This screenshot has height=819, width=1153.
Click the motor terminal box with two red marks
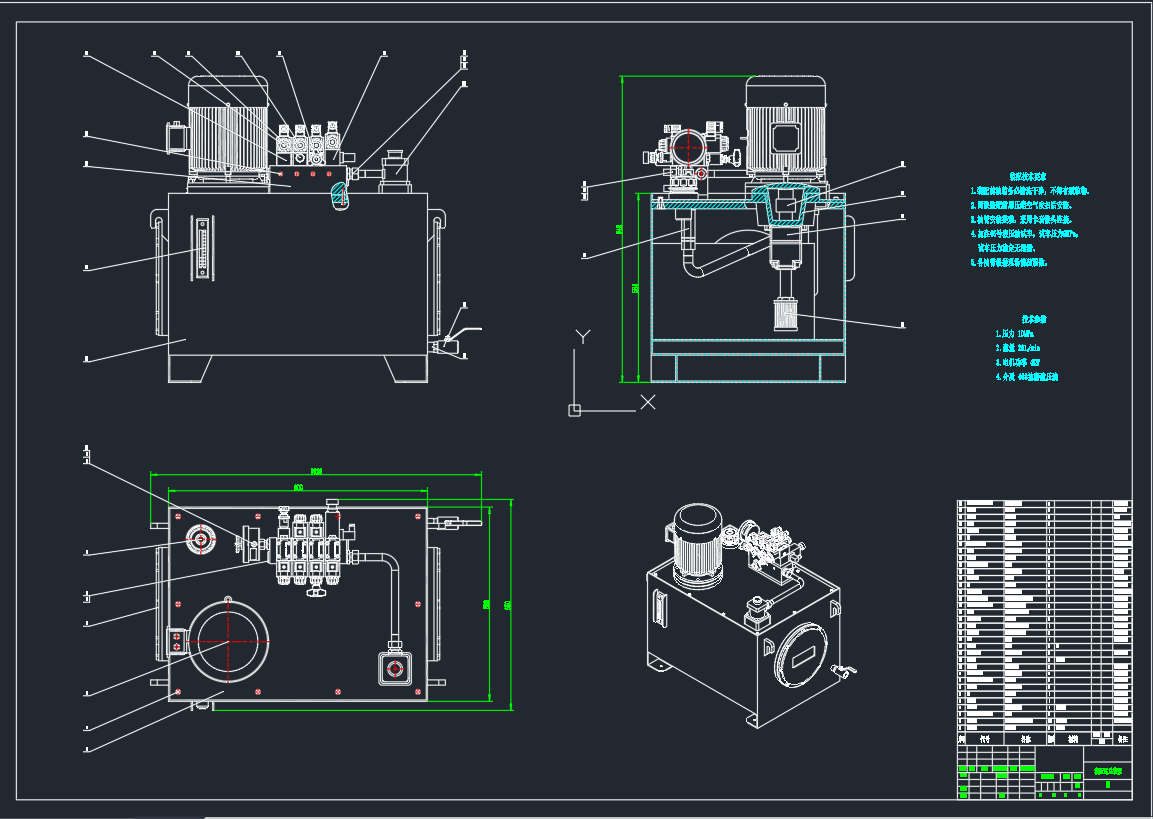click(x=176, y=641)
